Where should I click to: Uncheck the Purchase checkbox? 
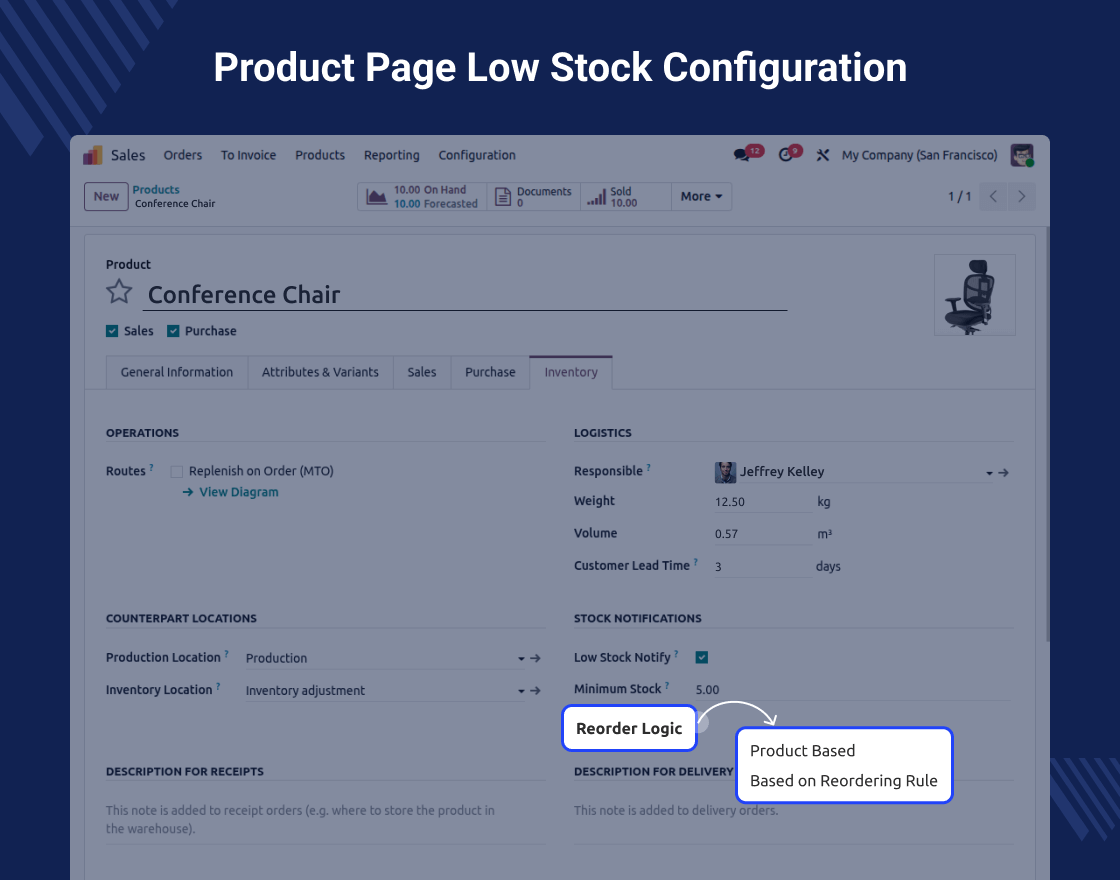pyautogui.click(x=173, y=331)
